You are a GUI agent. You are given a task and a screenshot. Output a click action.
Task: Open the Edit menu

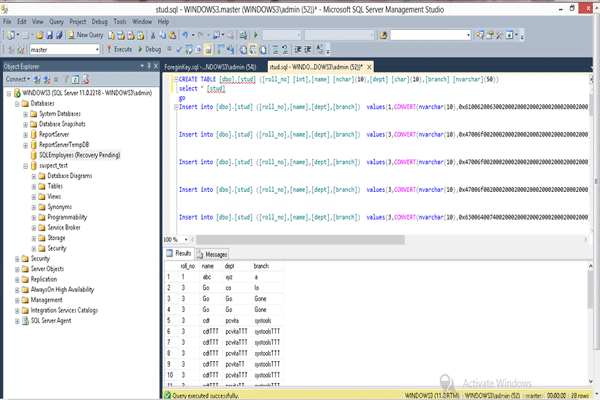click(x=21, y=21)
